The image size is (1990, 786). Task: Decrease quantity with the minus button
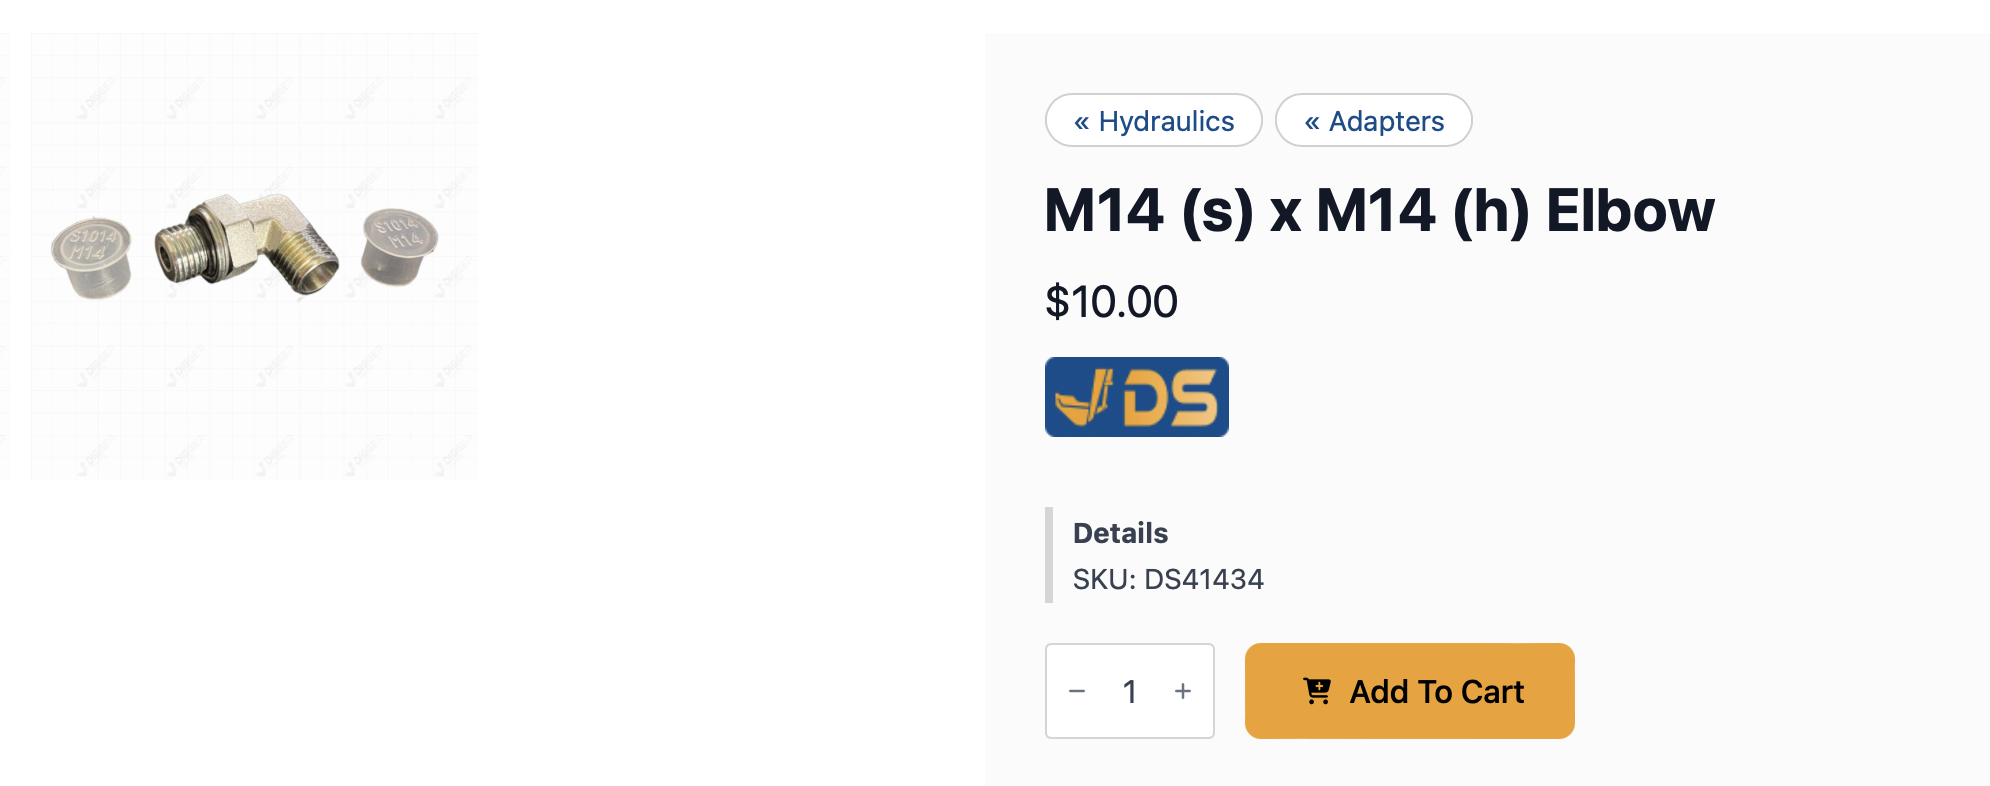pos(1077,691)
